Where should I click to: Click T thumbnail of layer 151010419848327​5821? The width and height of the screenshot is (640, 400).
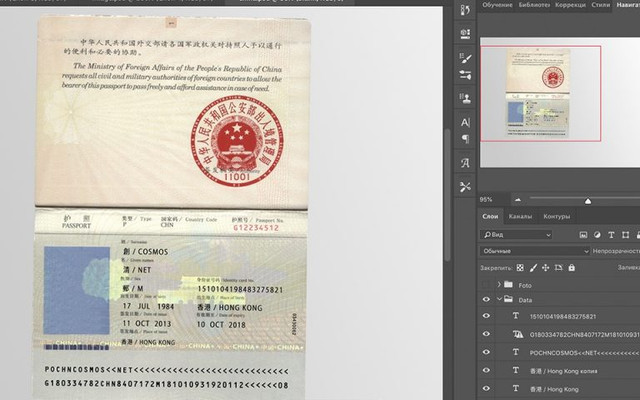tap(516, 316)
